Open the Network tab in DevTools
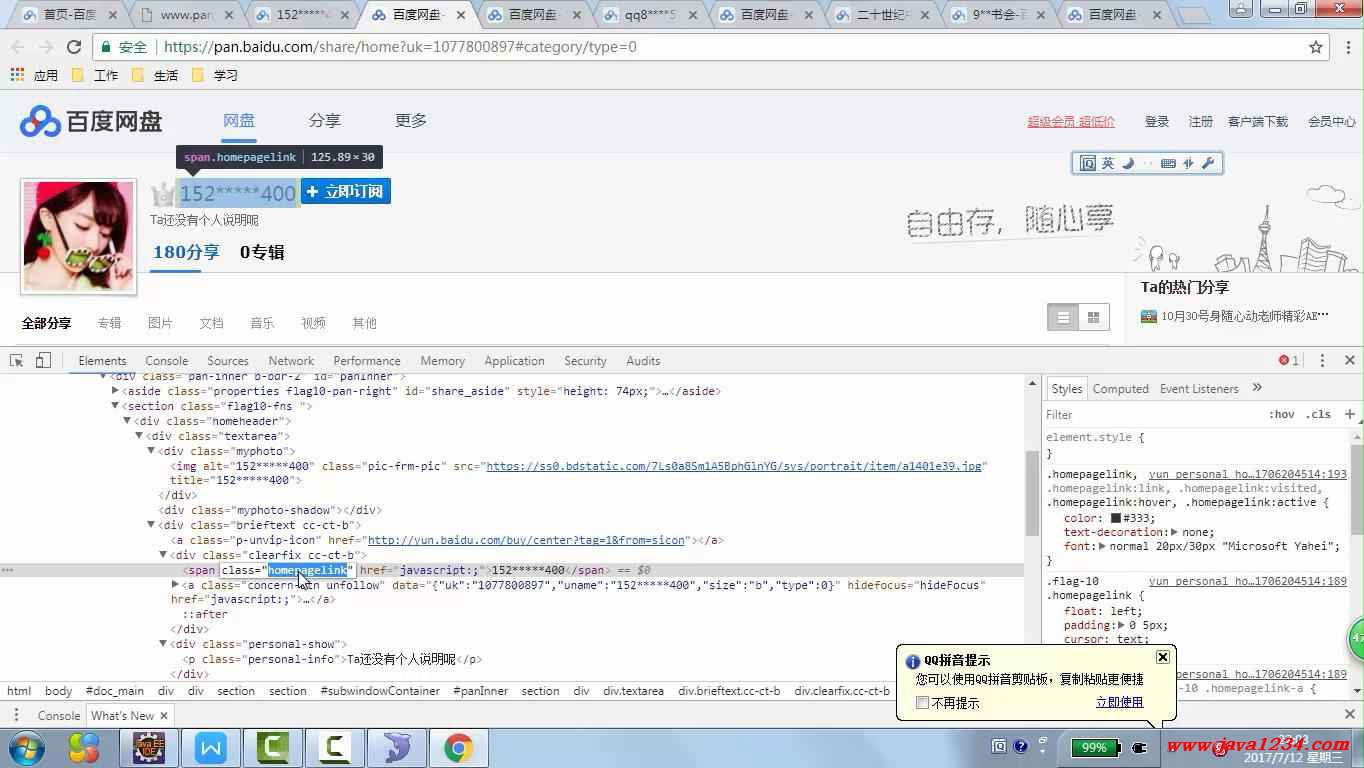 click(291, 361)
